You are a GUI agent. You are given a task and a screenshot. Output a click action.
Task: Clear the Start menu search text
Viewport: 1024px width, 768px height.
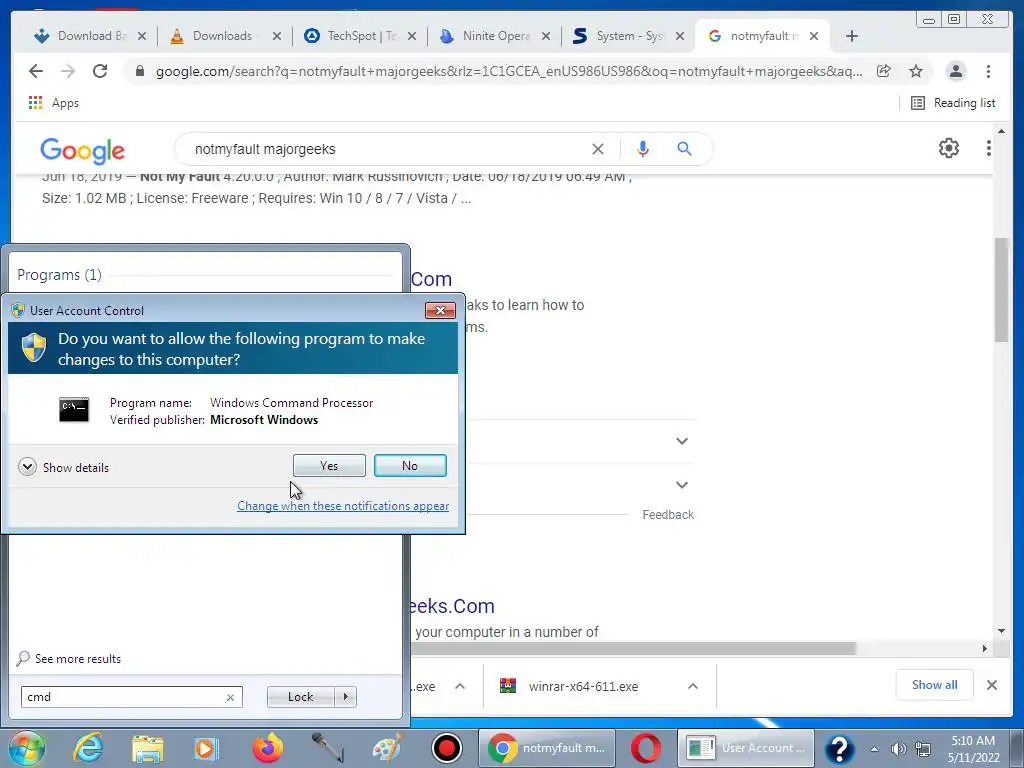230,697
